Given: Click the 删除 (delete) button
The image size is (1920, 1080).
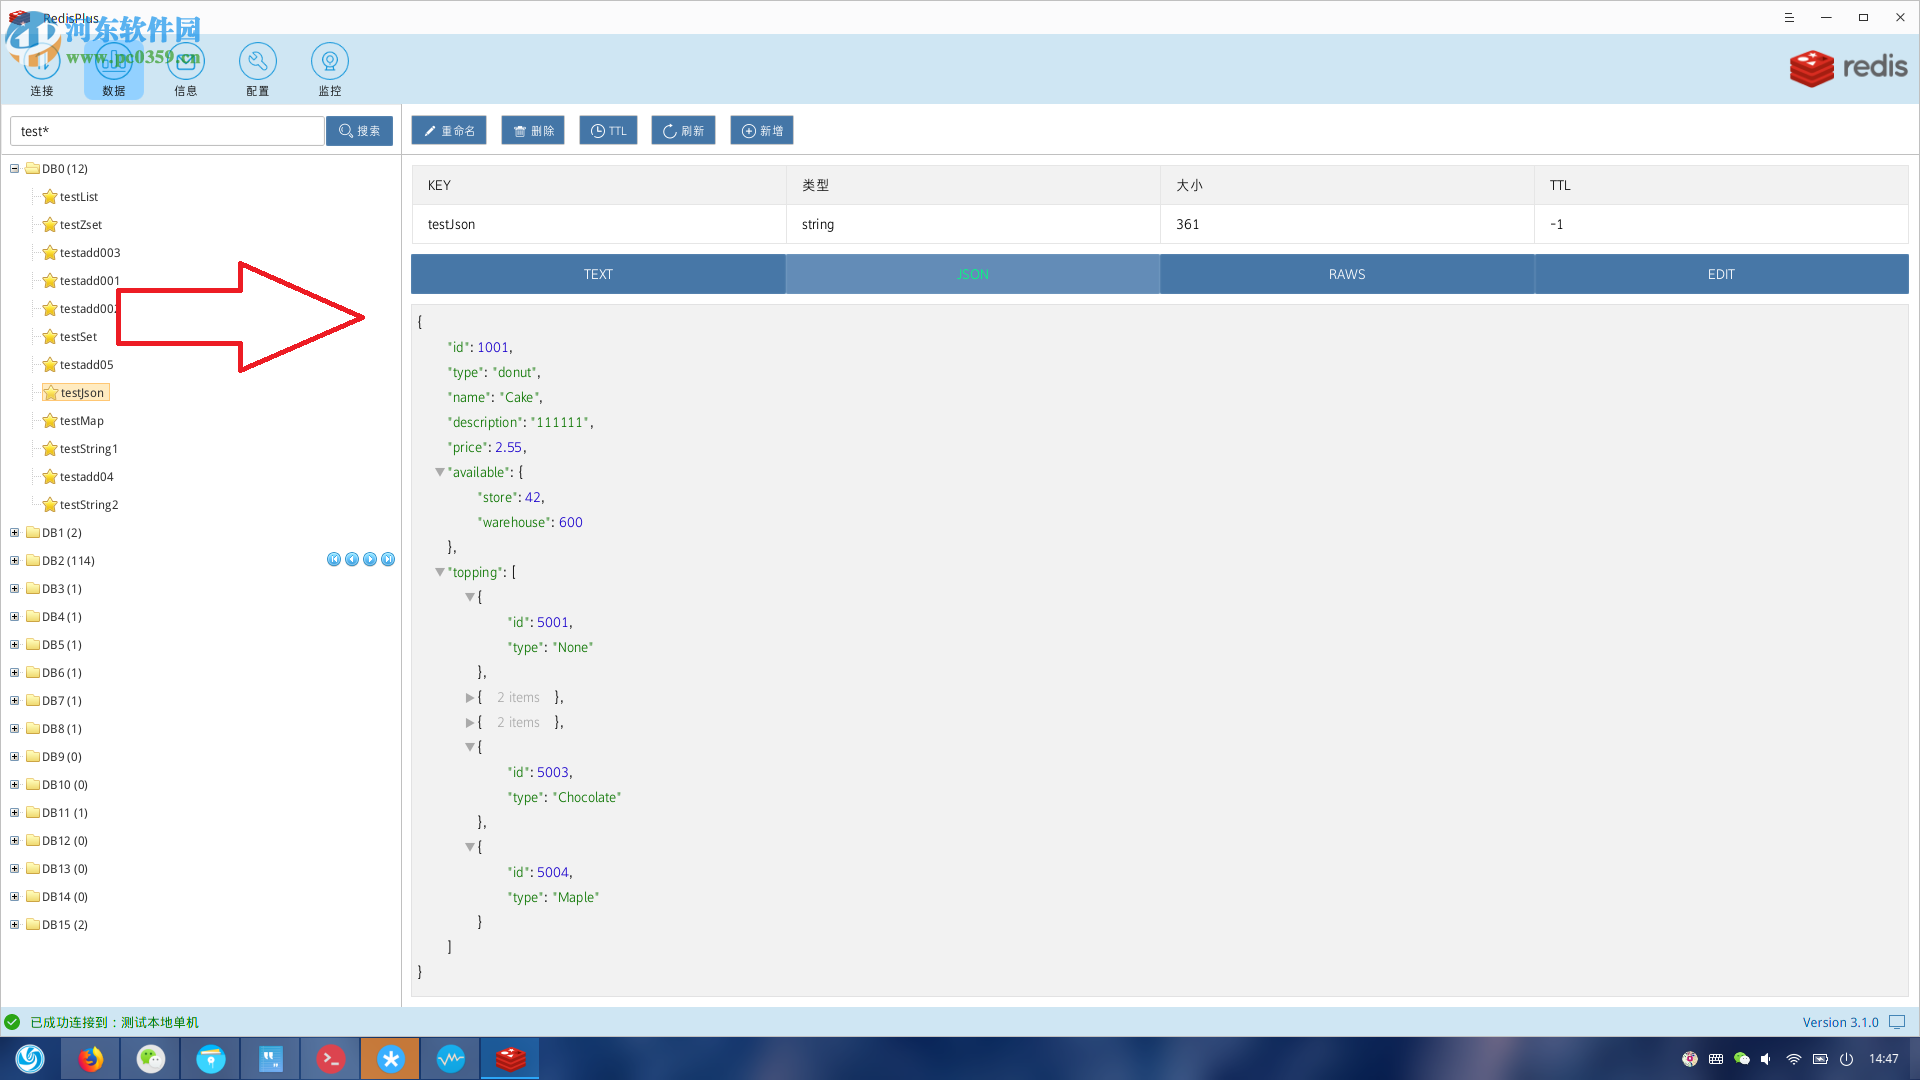Looking at the screenshot, I should pos(532,130).
